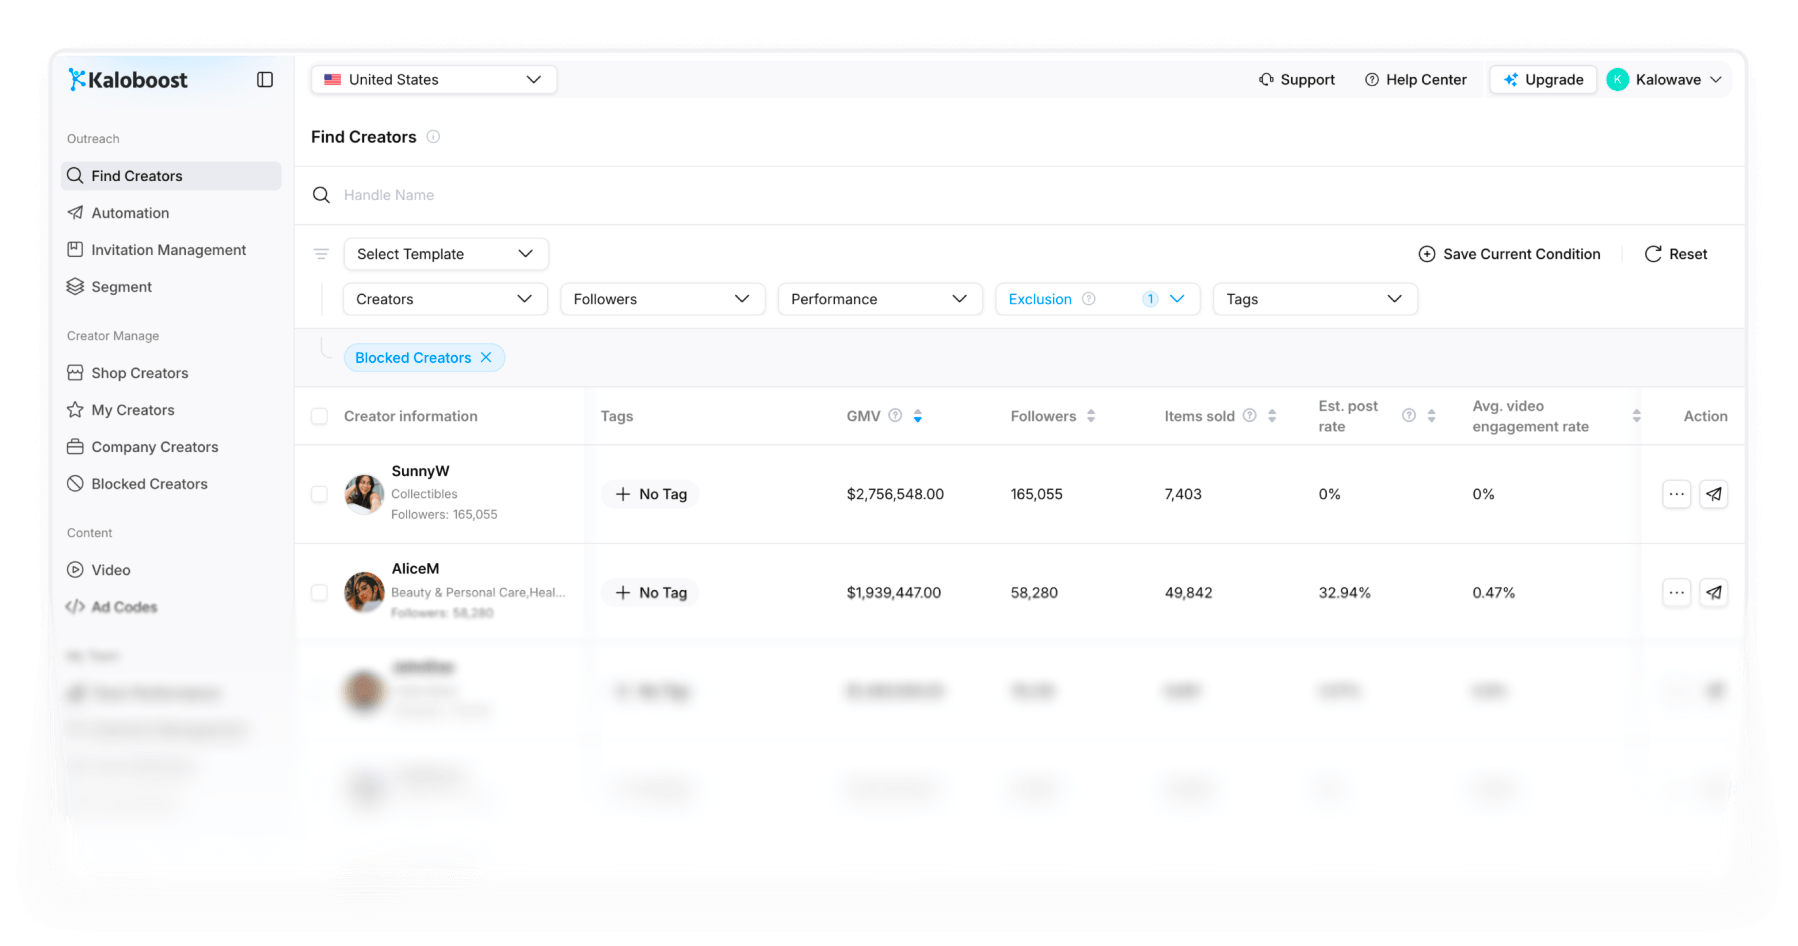This screenshot has height=946, width=1798.
Task: Toggle the select-all creators checkbox
Action: 319,416
